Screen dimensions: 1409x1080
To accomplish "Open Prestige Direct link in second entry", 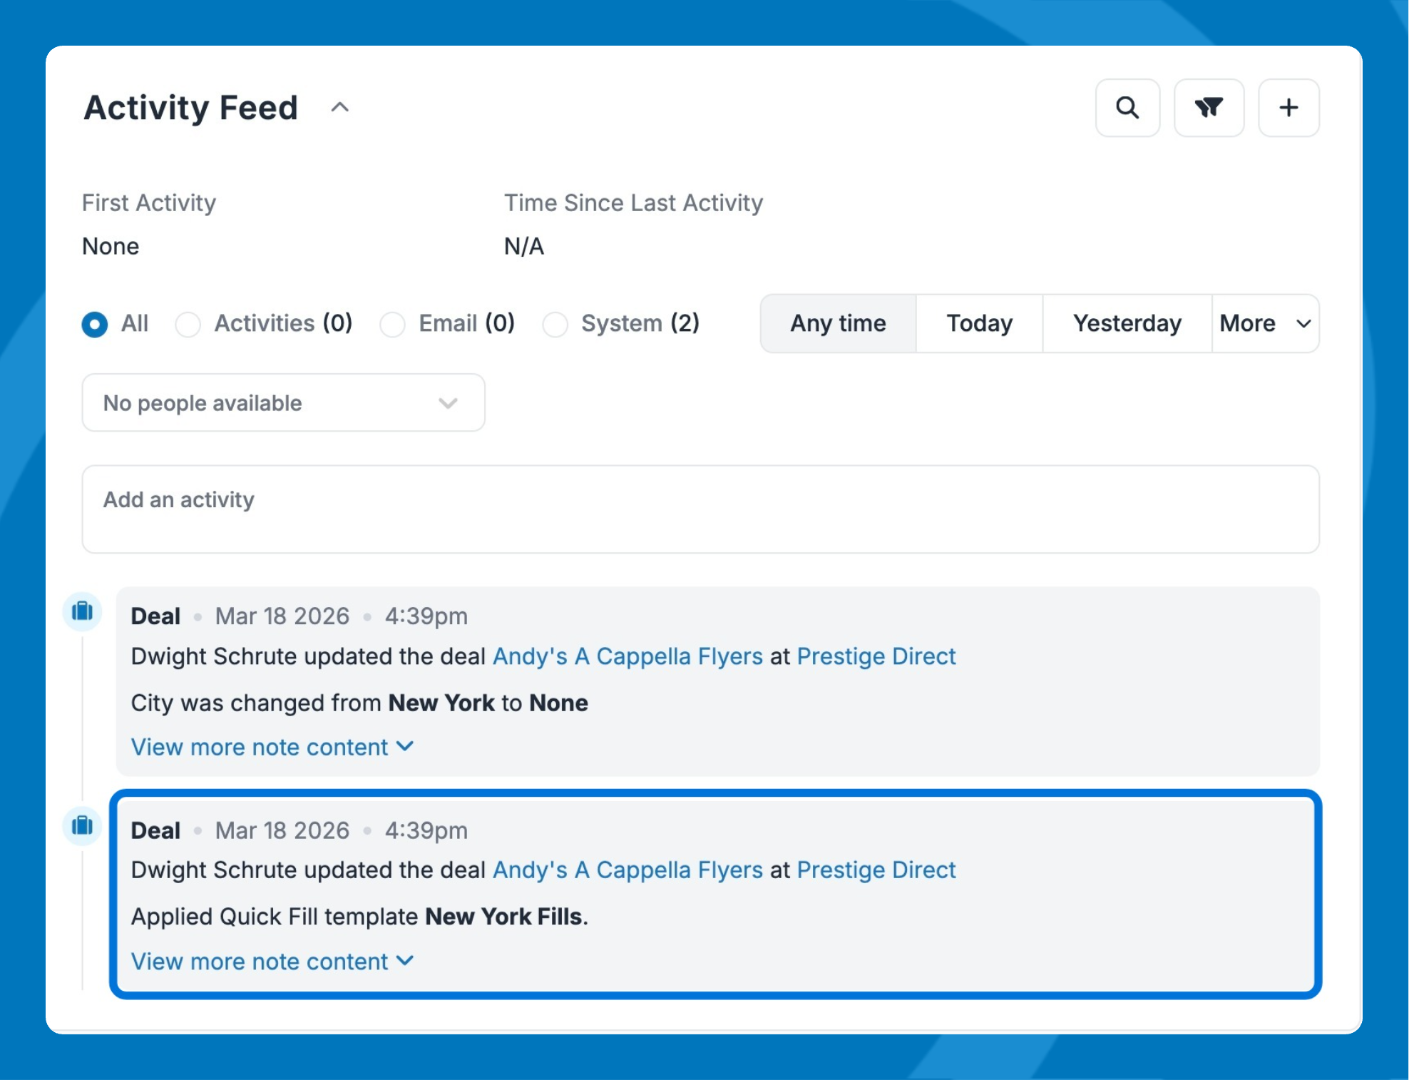I will [876, 870].
